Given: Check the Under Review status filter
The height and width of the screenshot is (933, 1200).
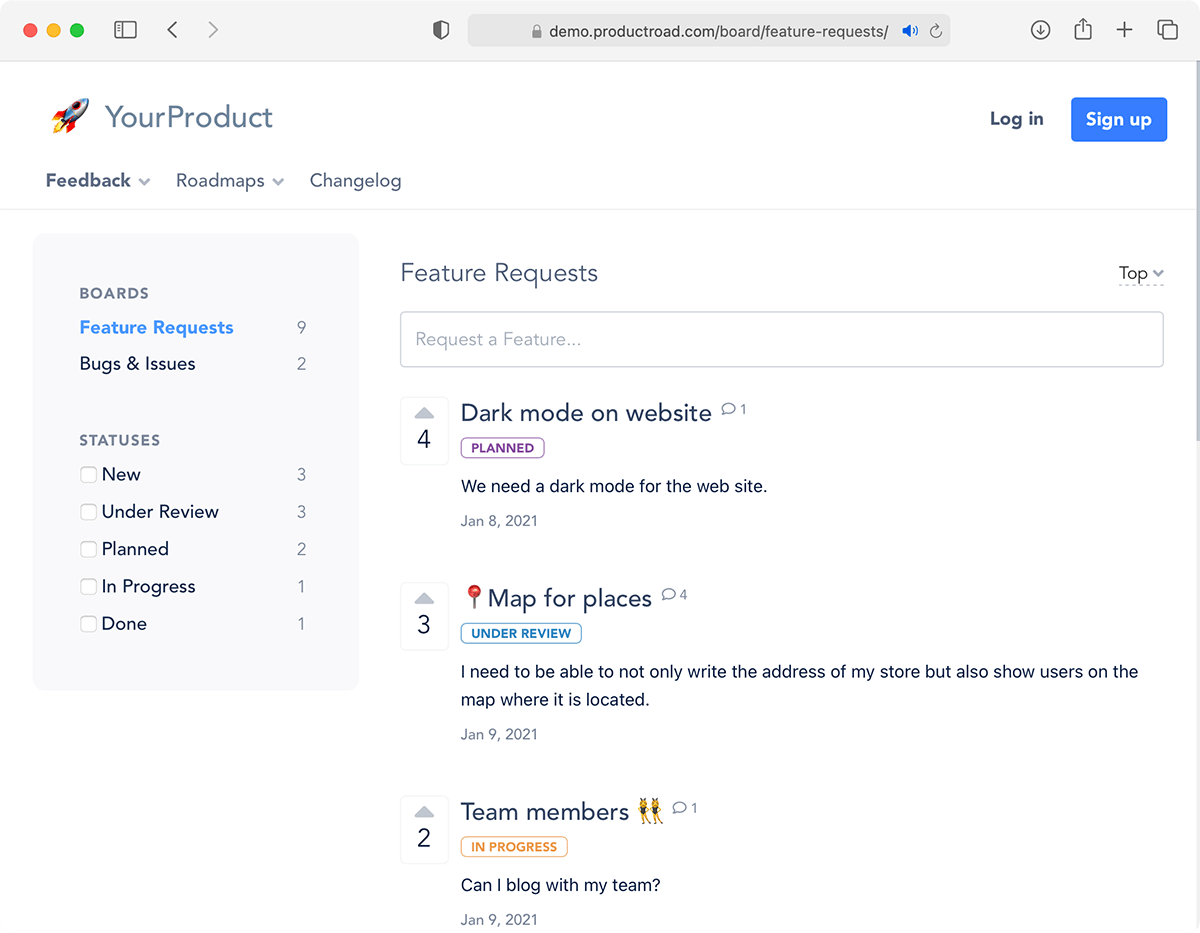Looking at the screenshot, I should click(x=88, y=511).
